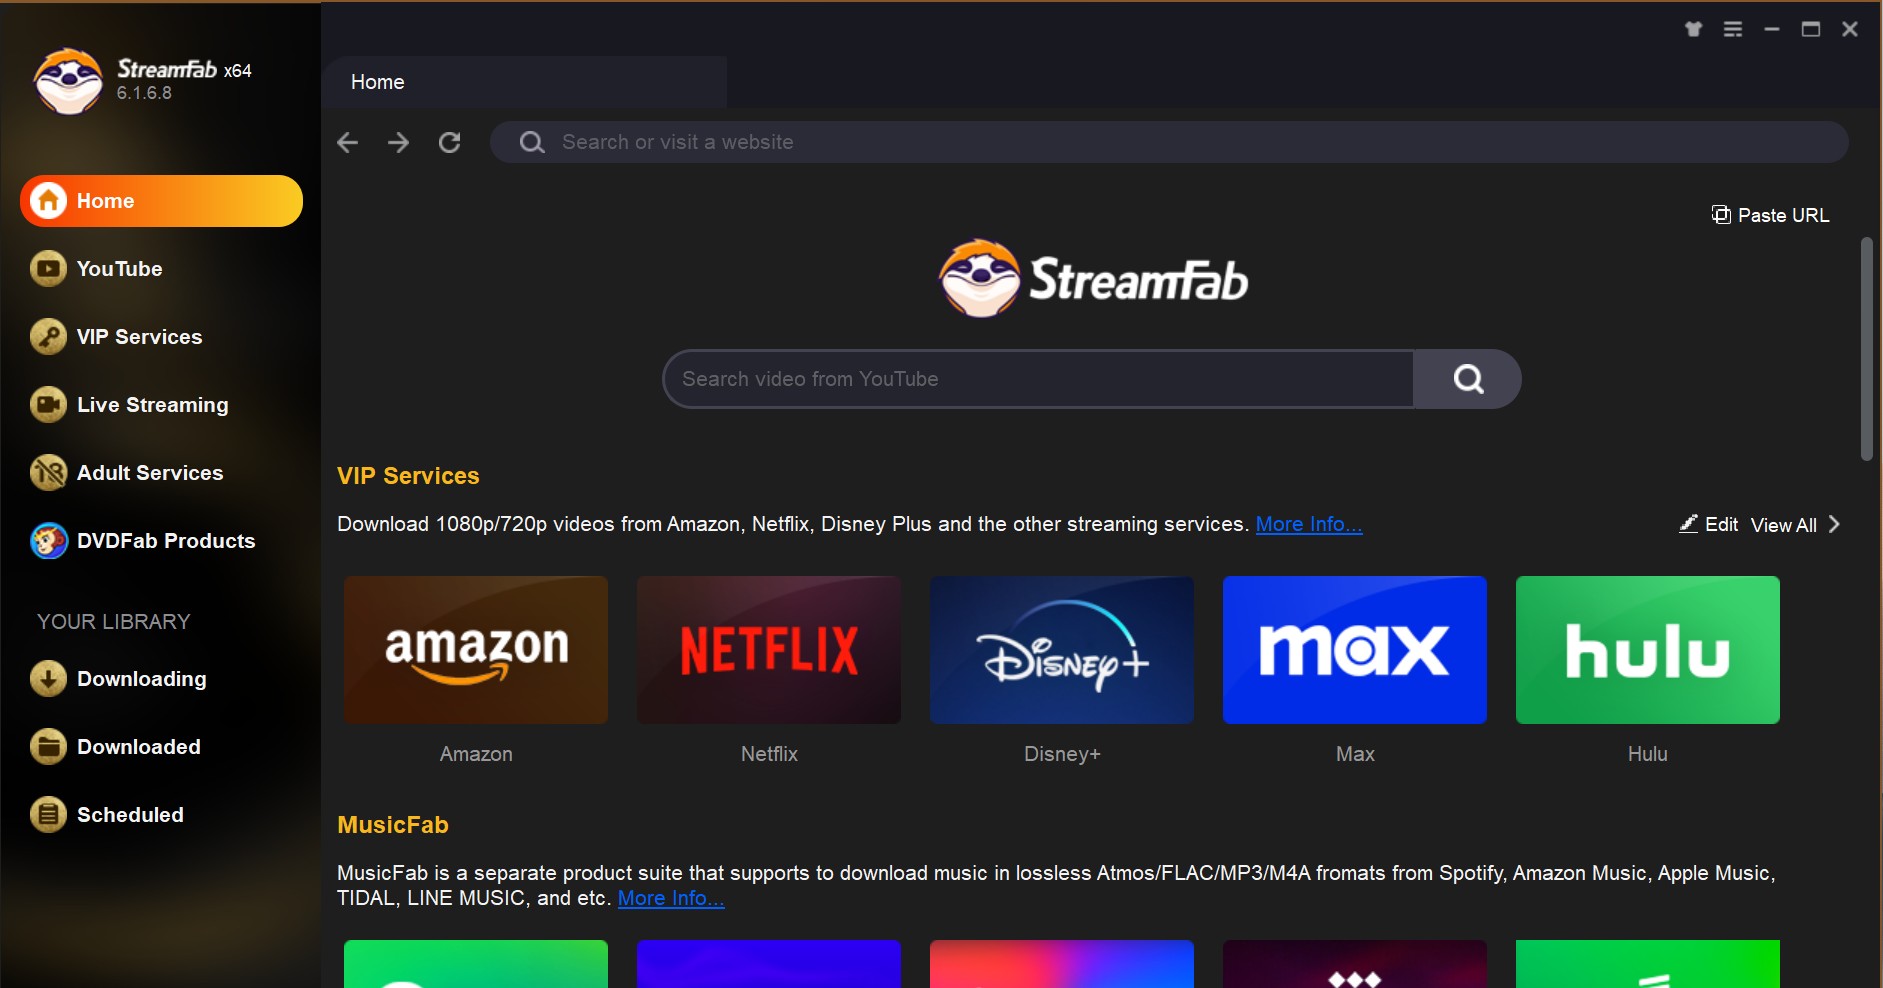Click the VIP Services section heading
The image size is (1883, 988).
coord(408,476)
